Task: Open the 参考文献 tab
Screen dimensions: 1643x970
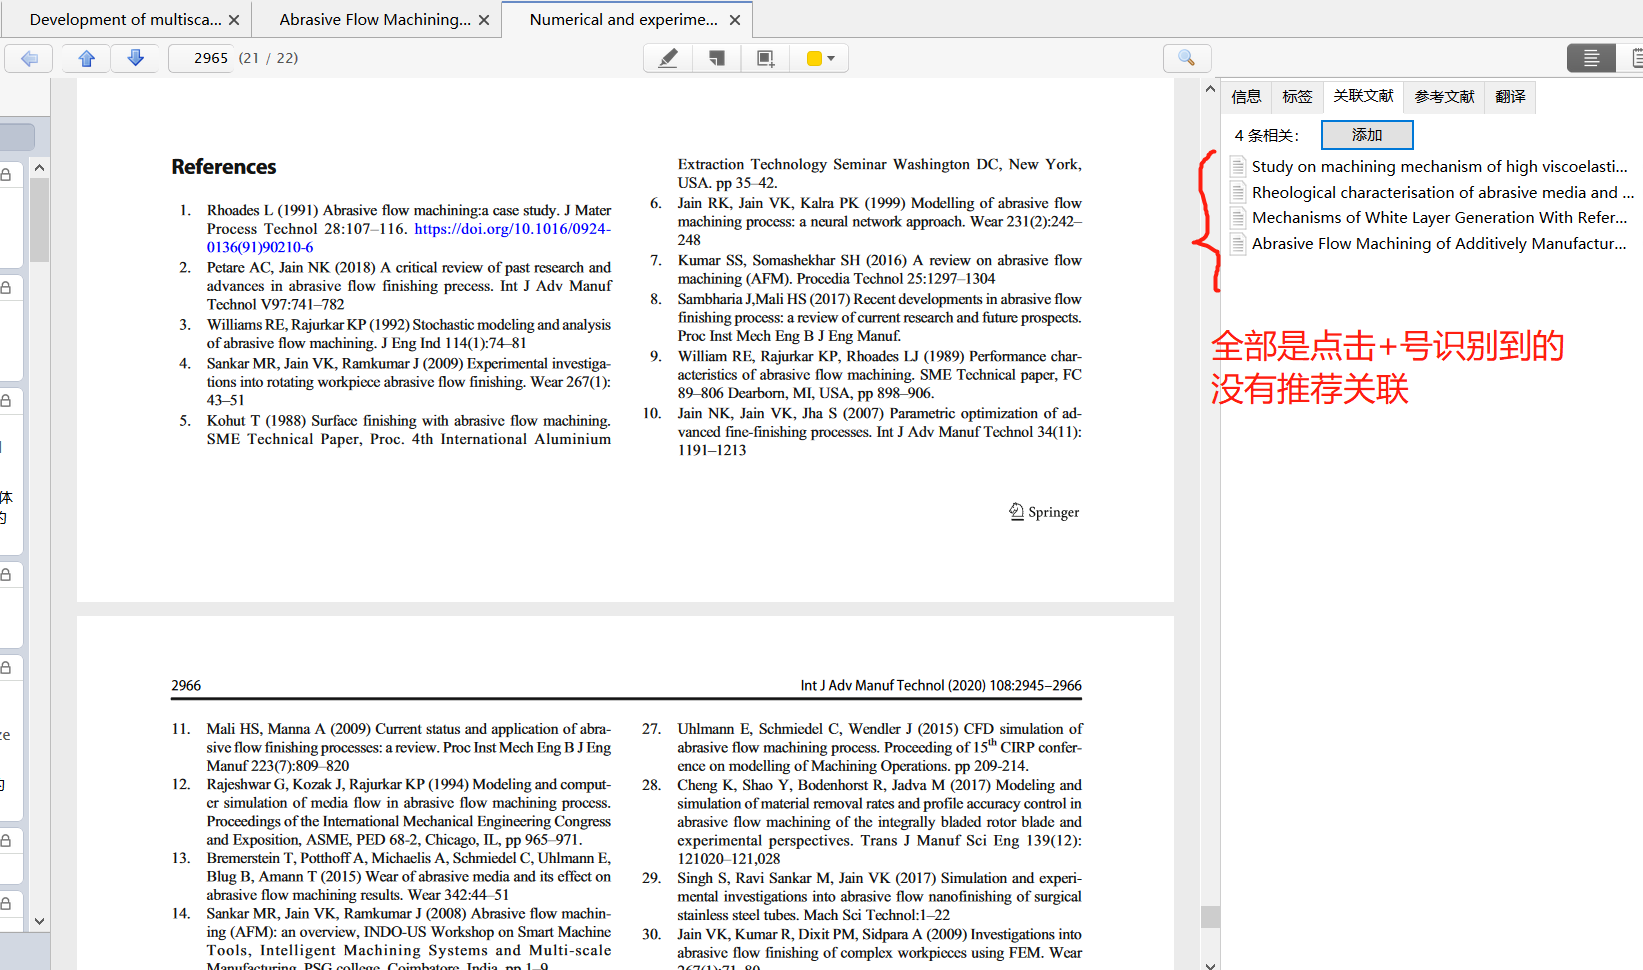Action: (1444, 96)
